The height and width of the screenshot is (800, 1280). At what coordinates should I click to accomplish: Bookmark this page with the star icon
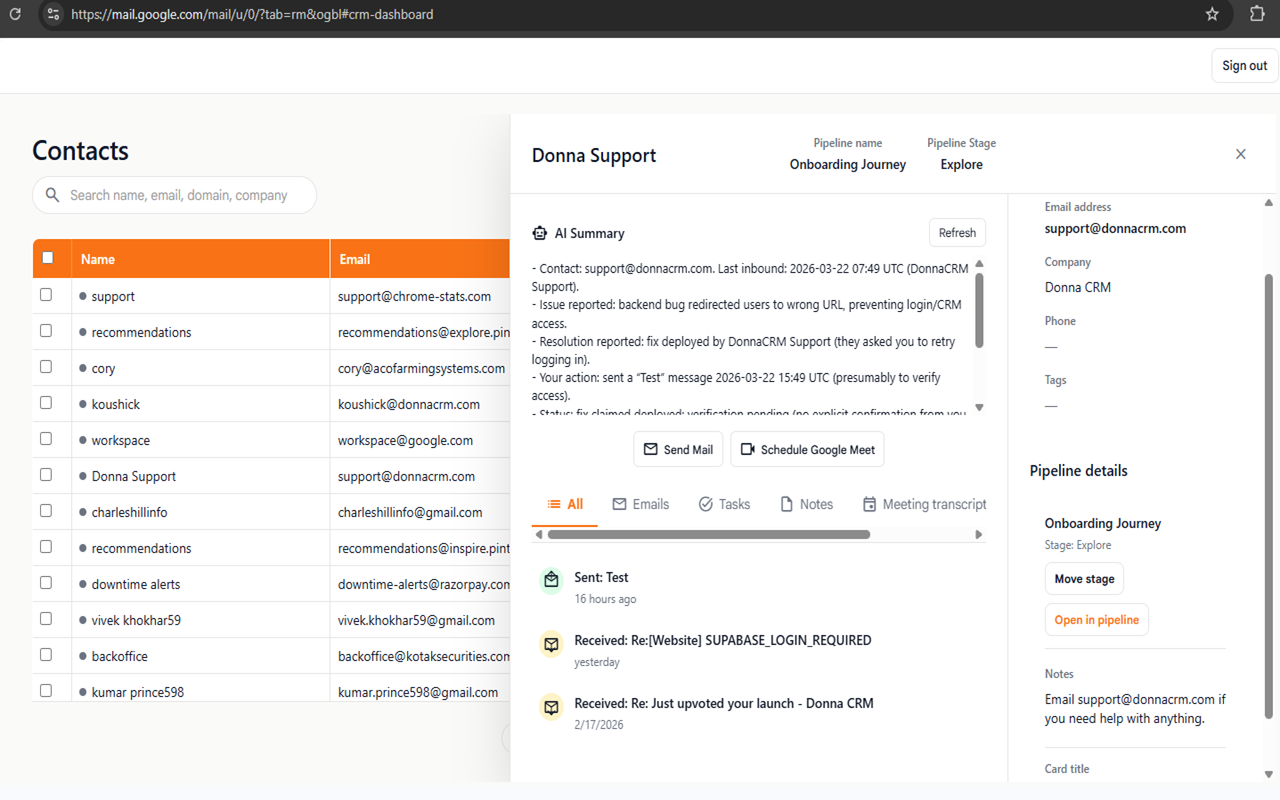click(x=1212, y=14)
